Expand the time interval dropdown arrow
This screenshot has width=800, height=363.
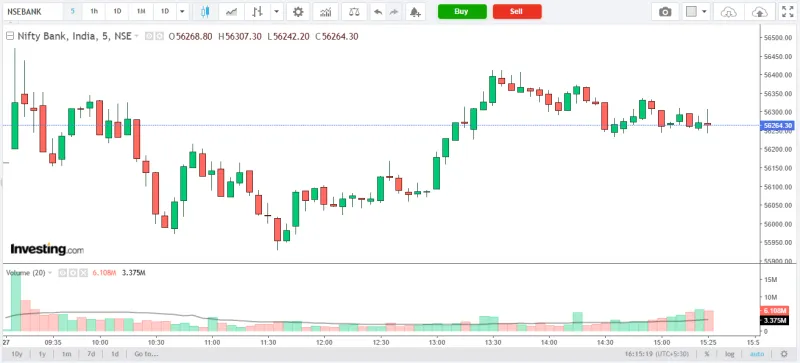point(182,12)
